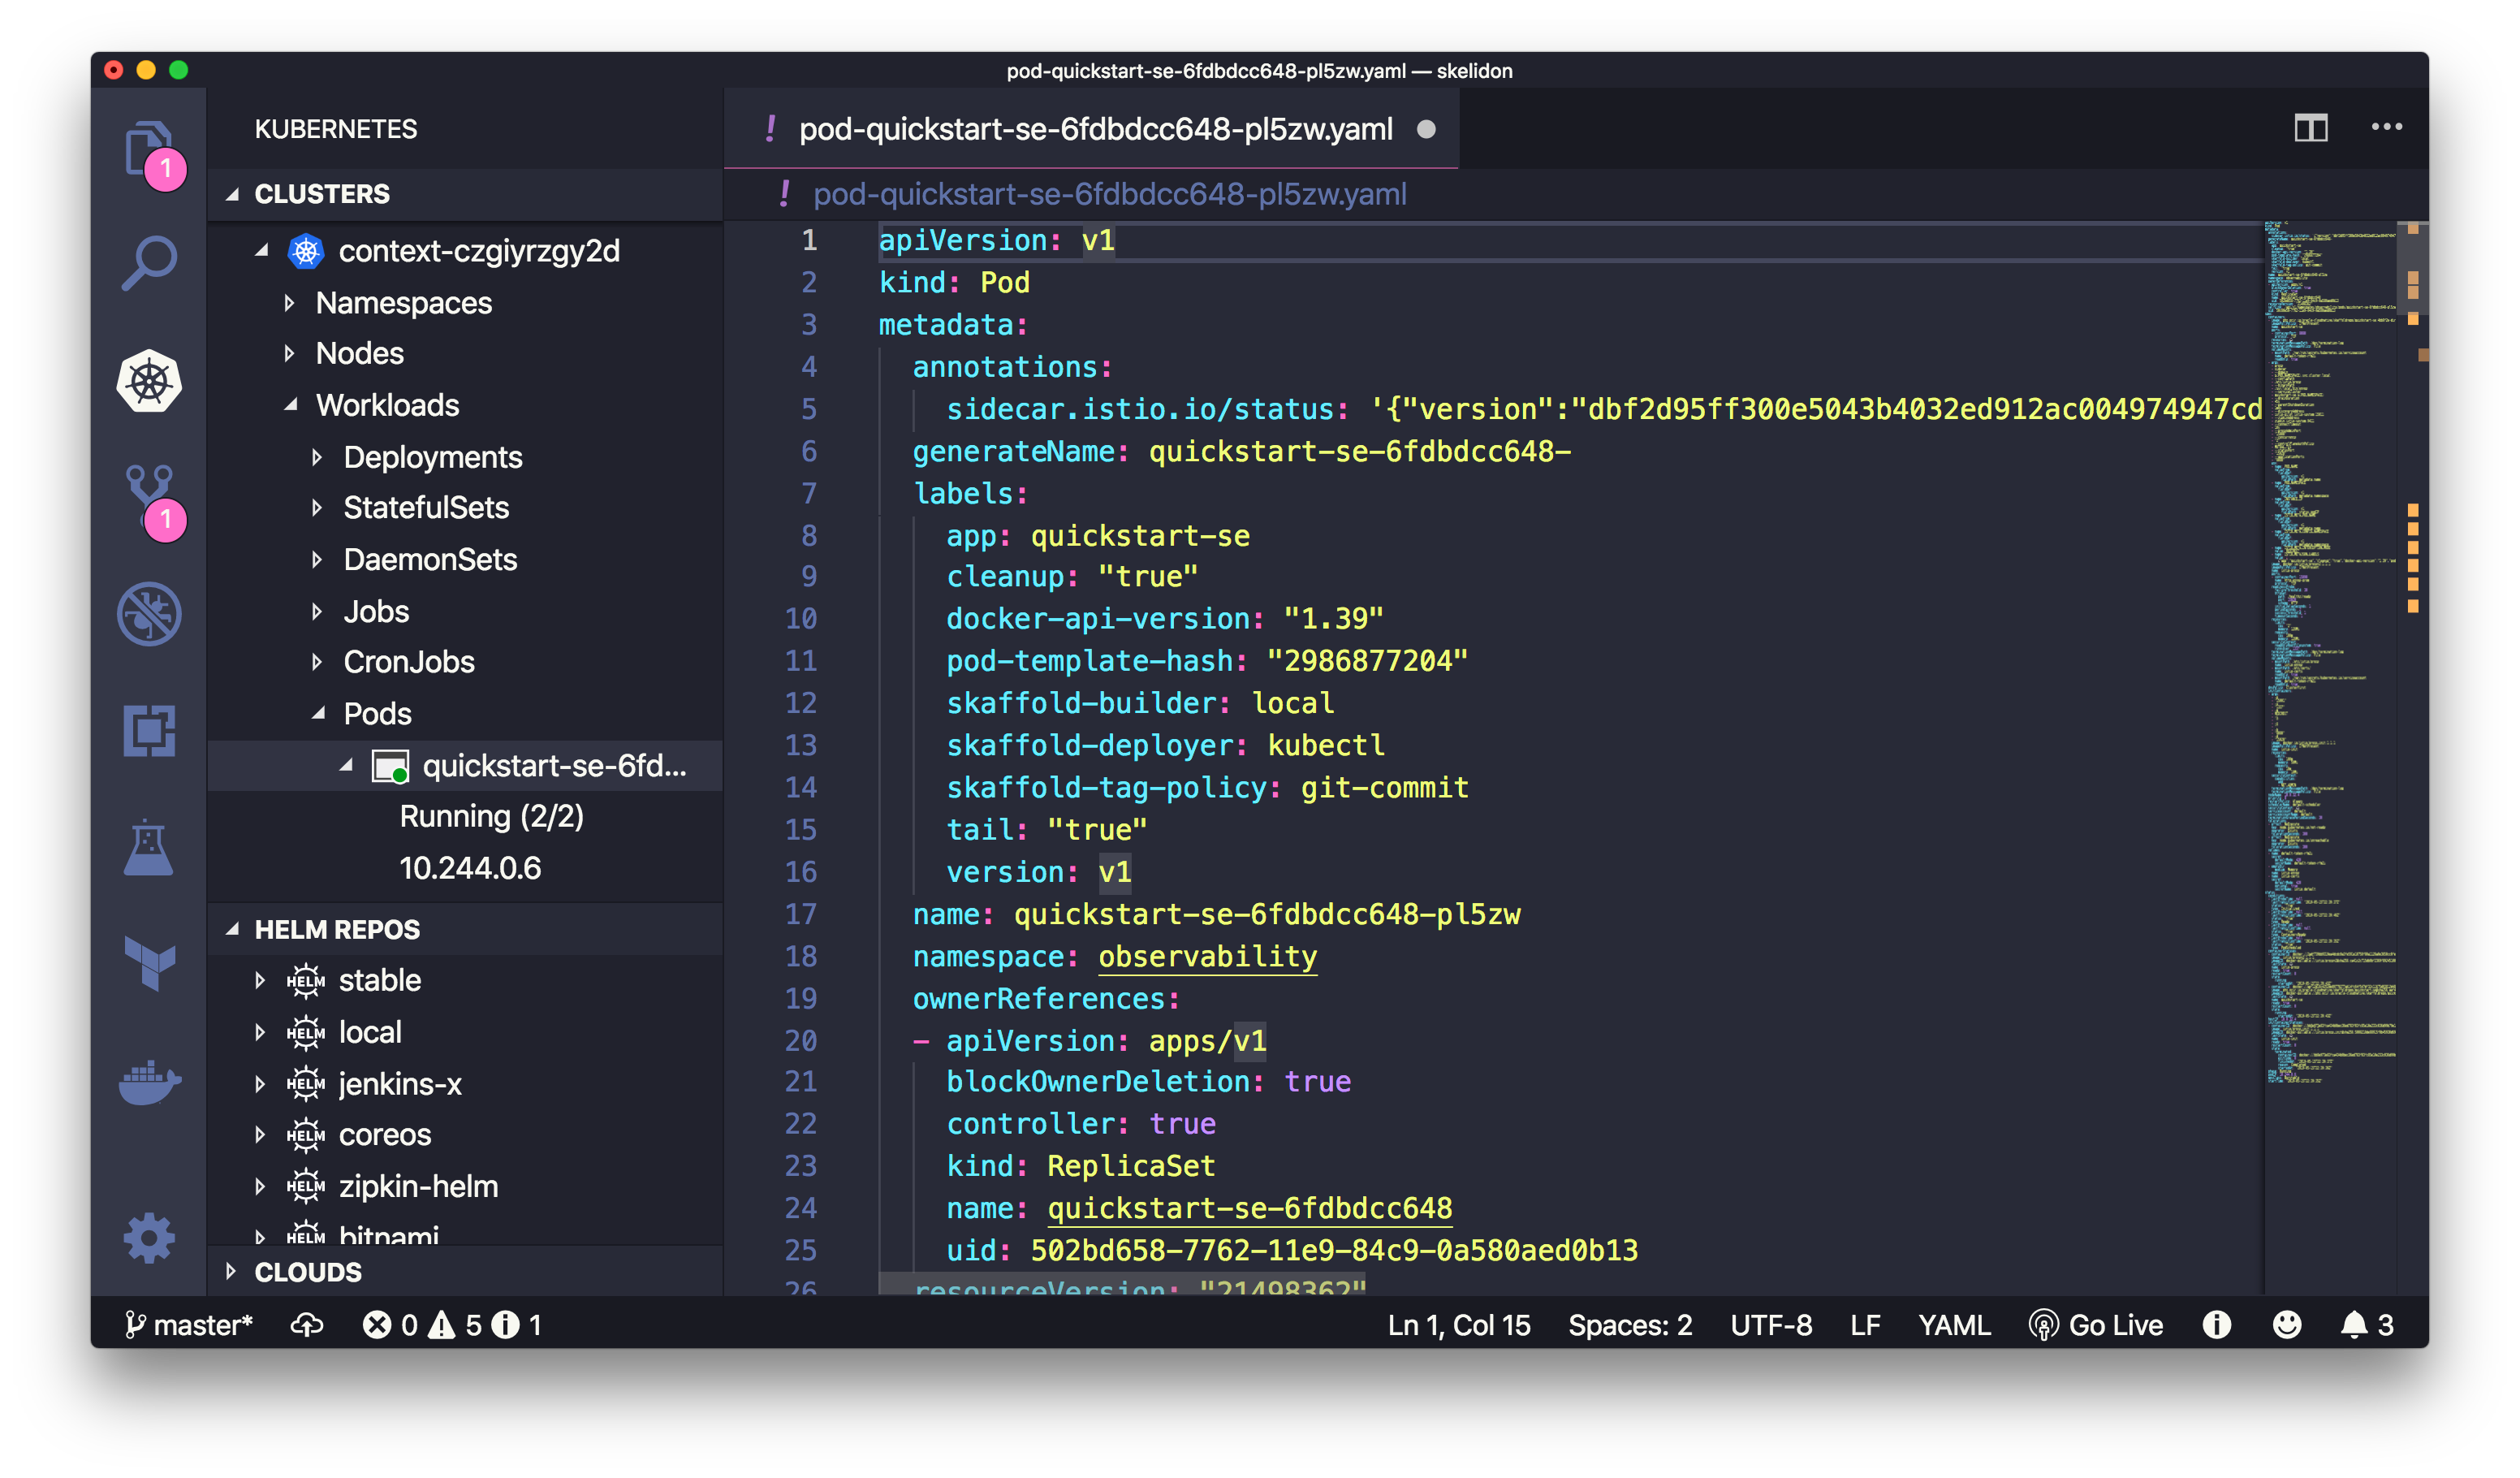Open the Testing beaker view

pos(148,848)
